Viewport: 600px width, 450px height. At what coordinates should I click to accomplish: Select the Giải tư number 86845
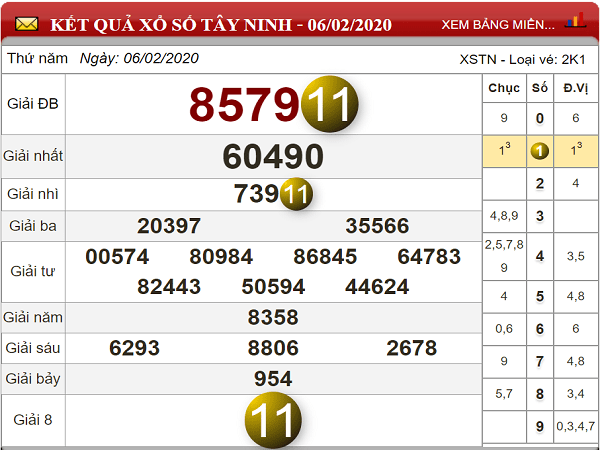[325, 256]
